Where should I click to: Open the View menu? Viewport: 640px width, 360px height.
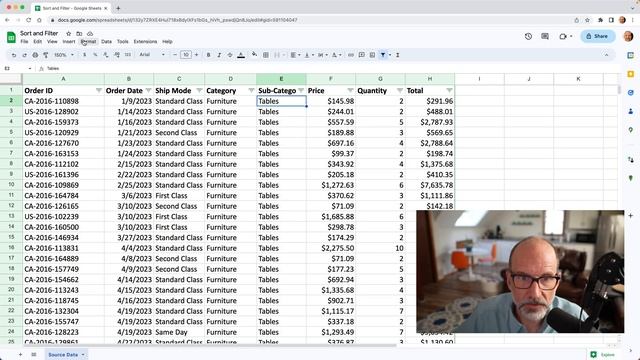52,42
